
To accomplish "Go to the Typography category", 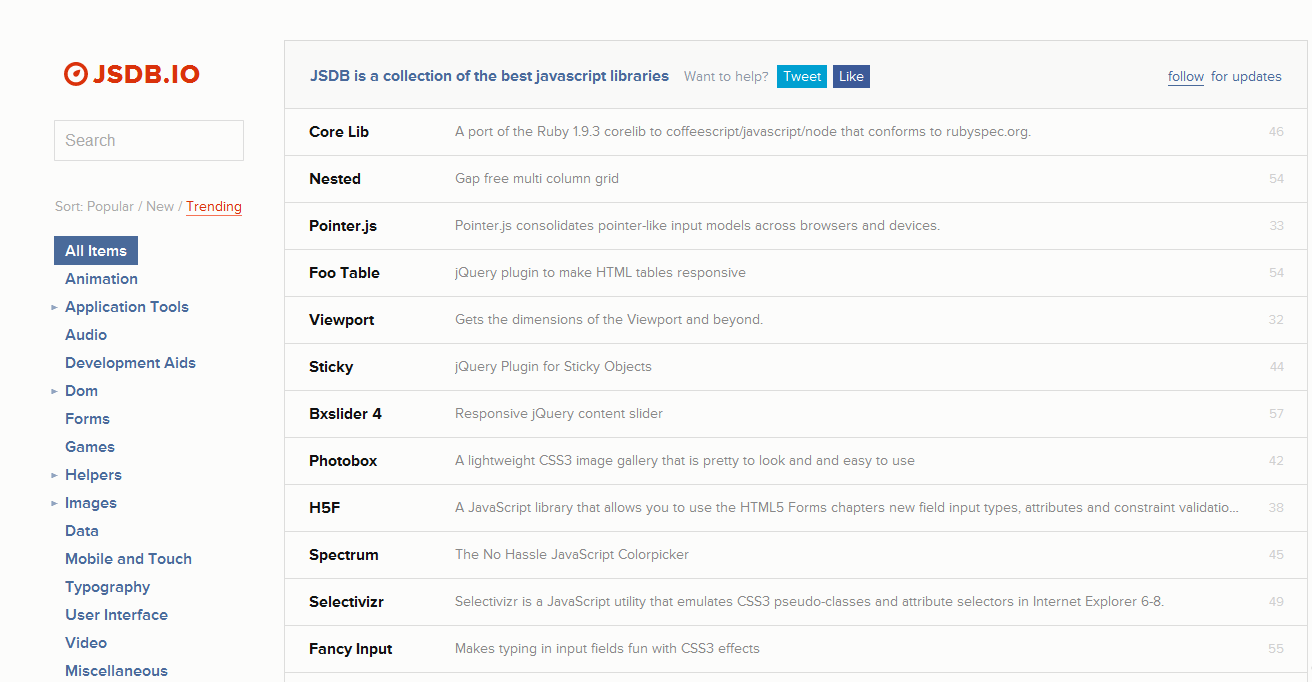I will pos(107,587).
